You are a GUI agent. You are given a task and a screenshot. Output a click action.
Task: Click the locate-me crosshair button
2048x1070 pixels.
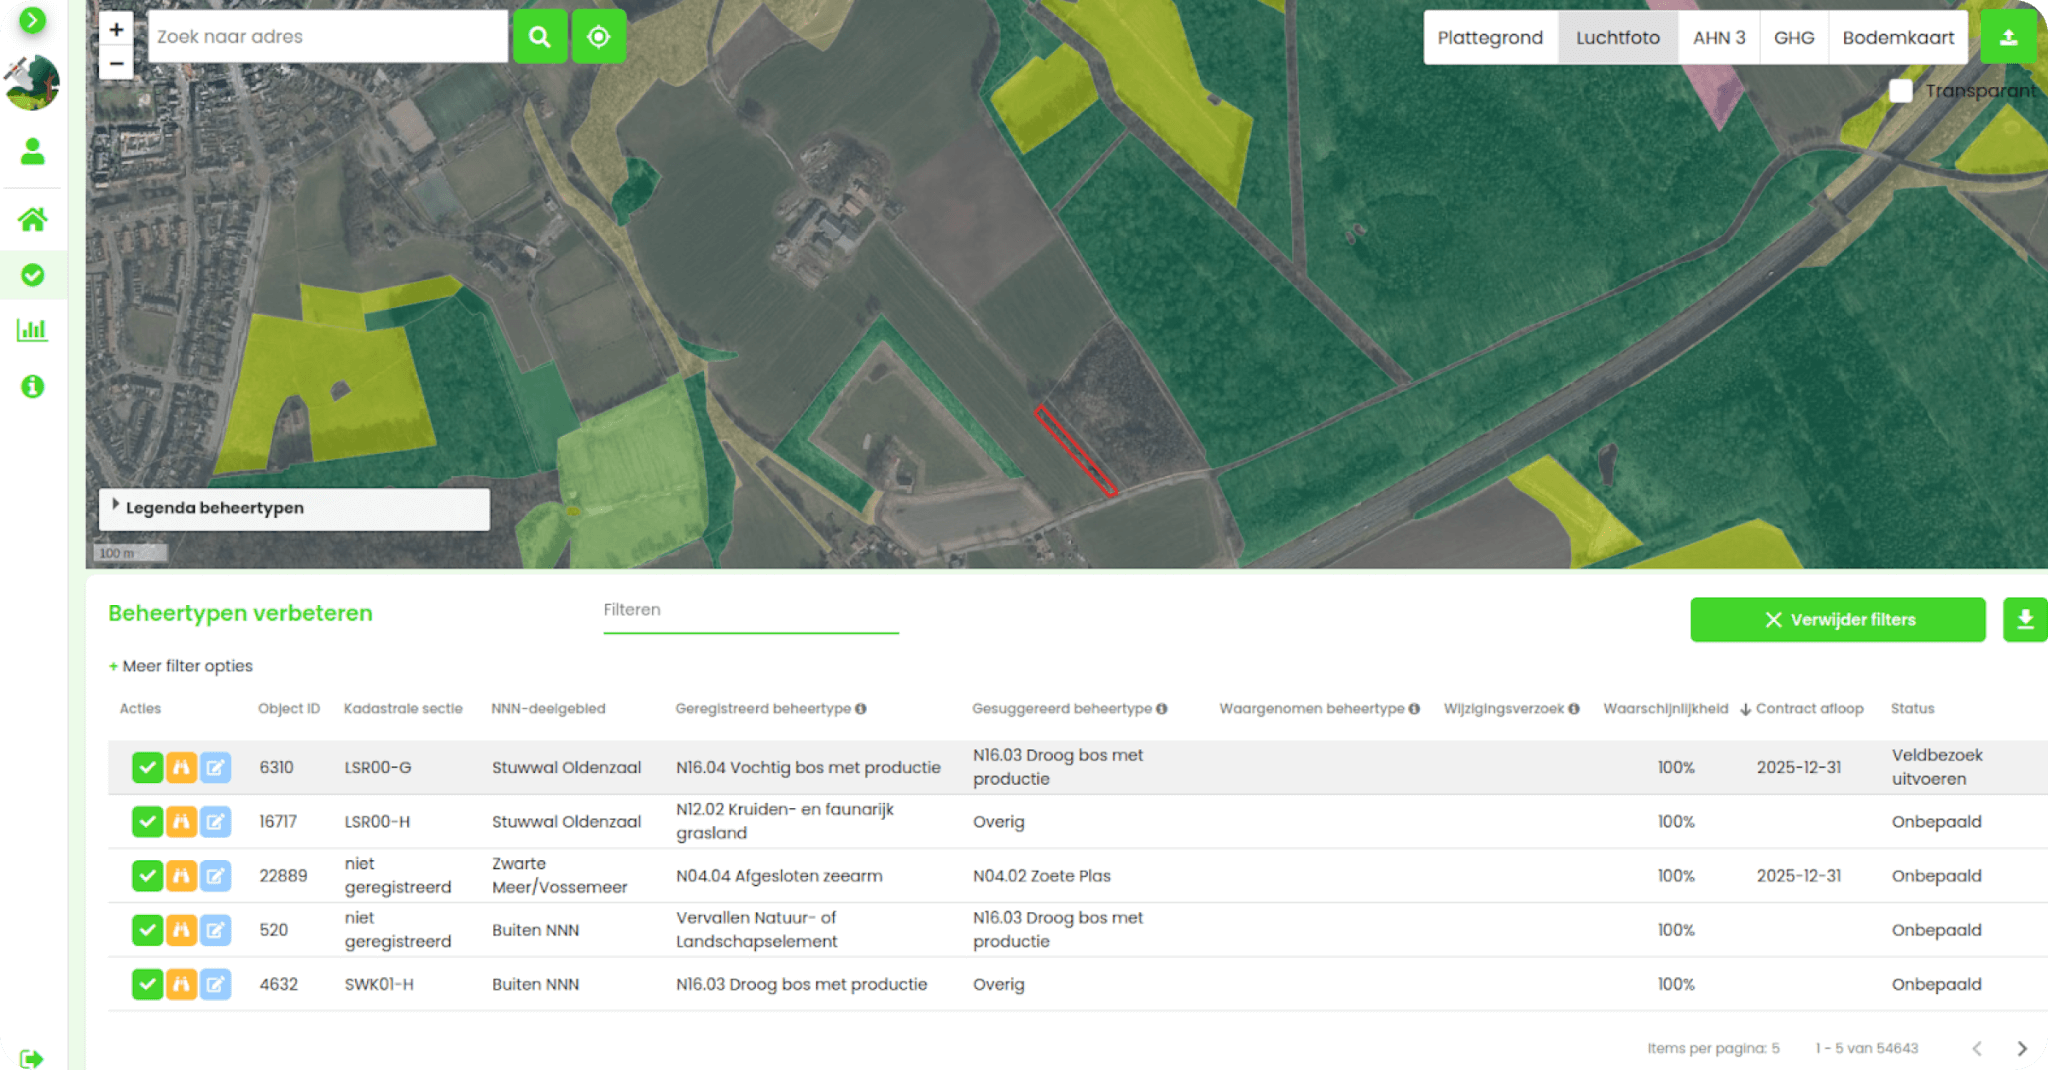[598, 37]
